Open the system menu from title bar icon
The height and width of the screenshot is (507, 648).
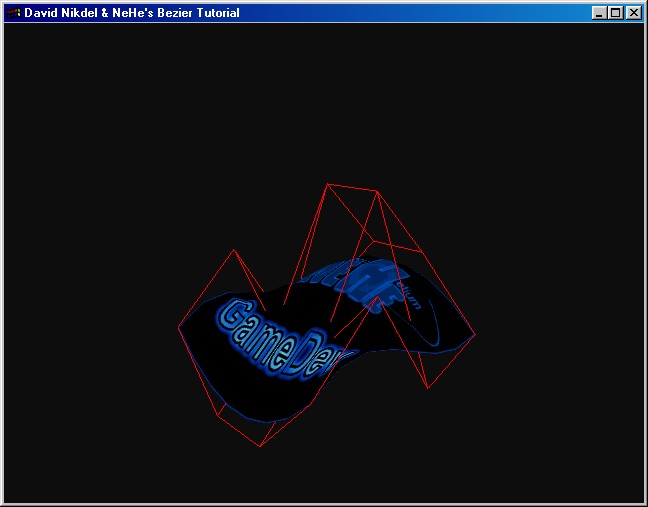[x=13, y=13]
